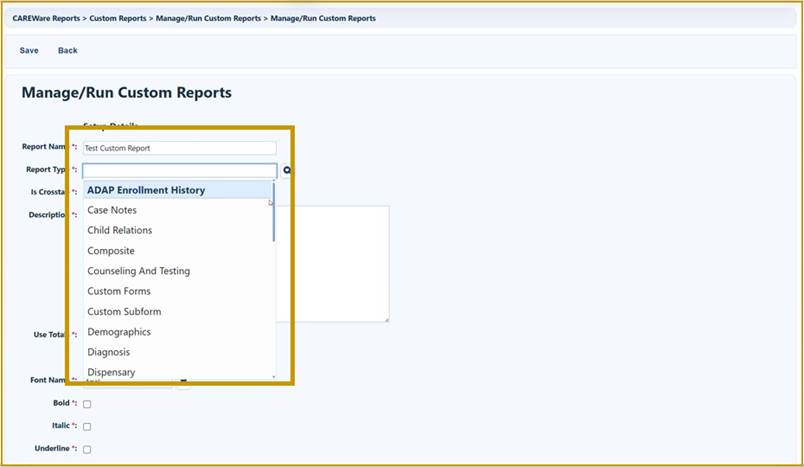
Task: Click the Save button
Action: [29, 50]
